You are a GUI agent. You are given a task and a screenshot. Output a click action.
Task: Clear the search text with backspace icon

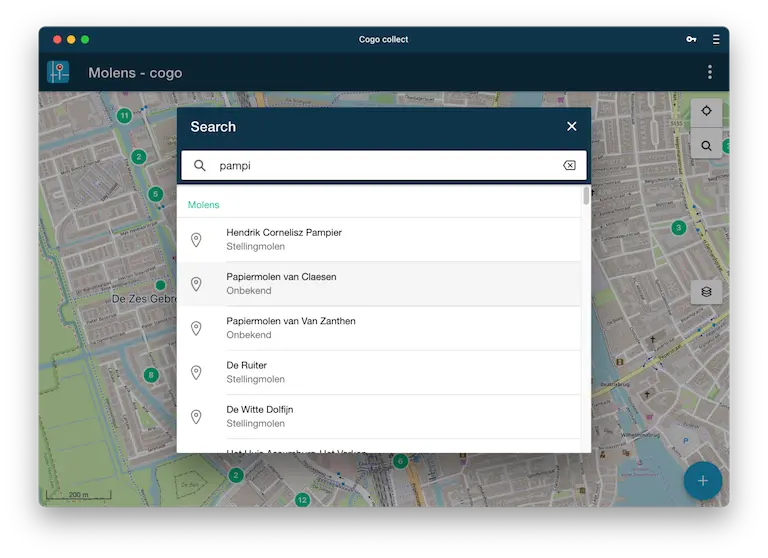point(569,166)
